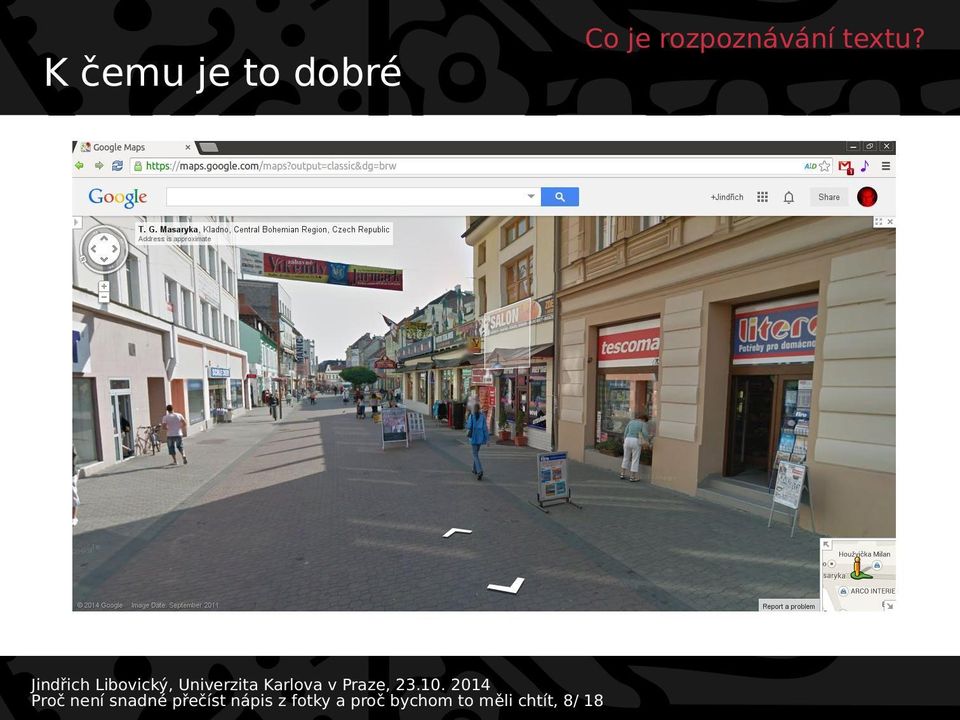Image resolution: width=960 pixels, height=720 pixels.
Task: Click the Street View compass control
Action: pyautogui.click(x=103, y=249)
